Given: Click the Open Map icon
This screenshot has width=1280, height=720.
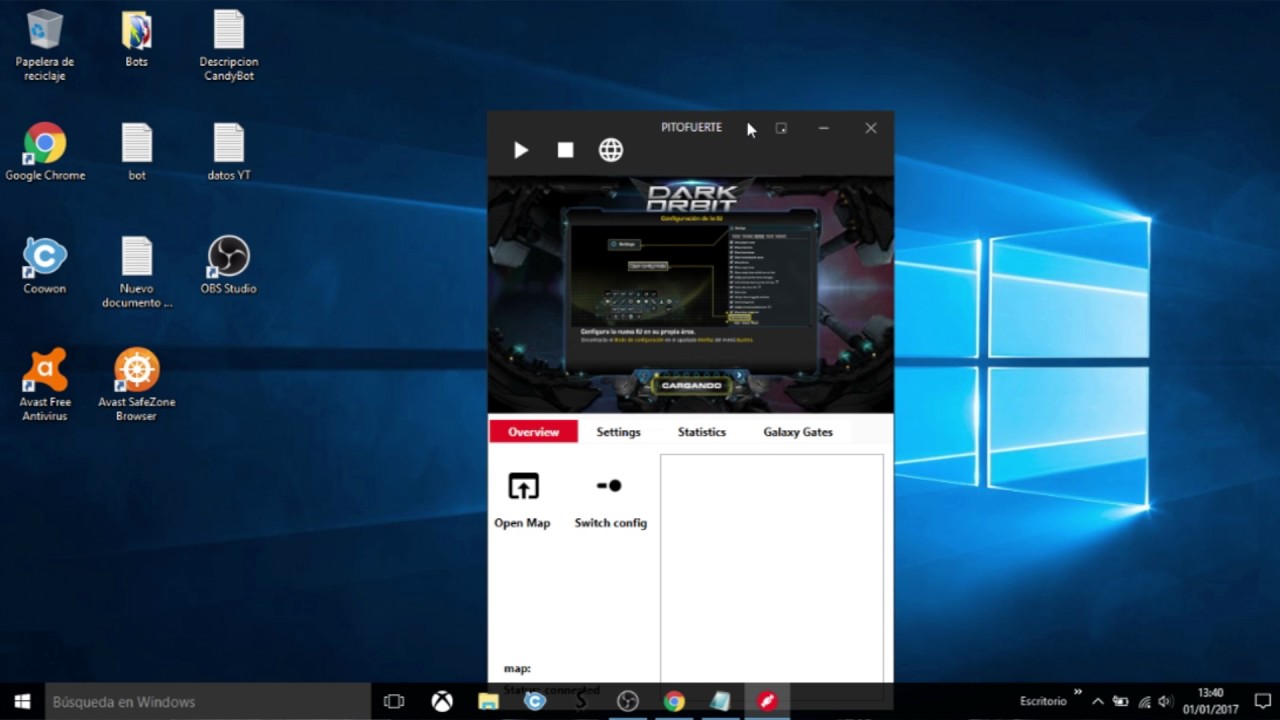Looking at the screenshot, I should point(523,486).
